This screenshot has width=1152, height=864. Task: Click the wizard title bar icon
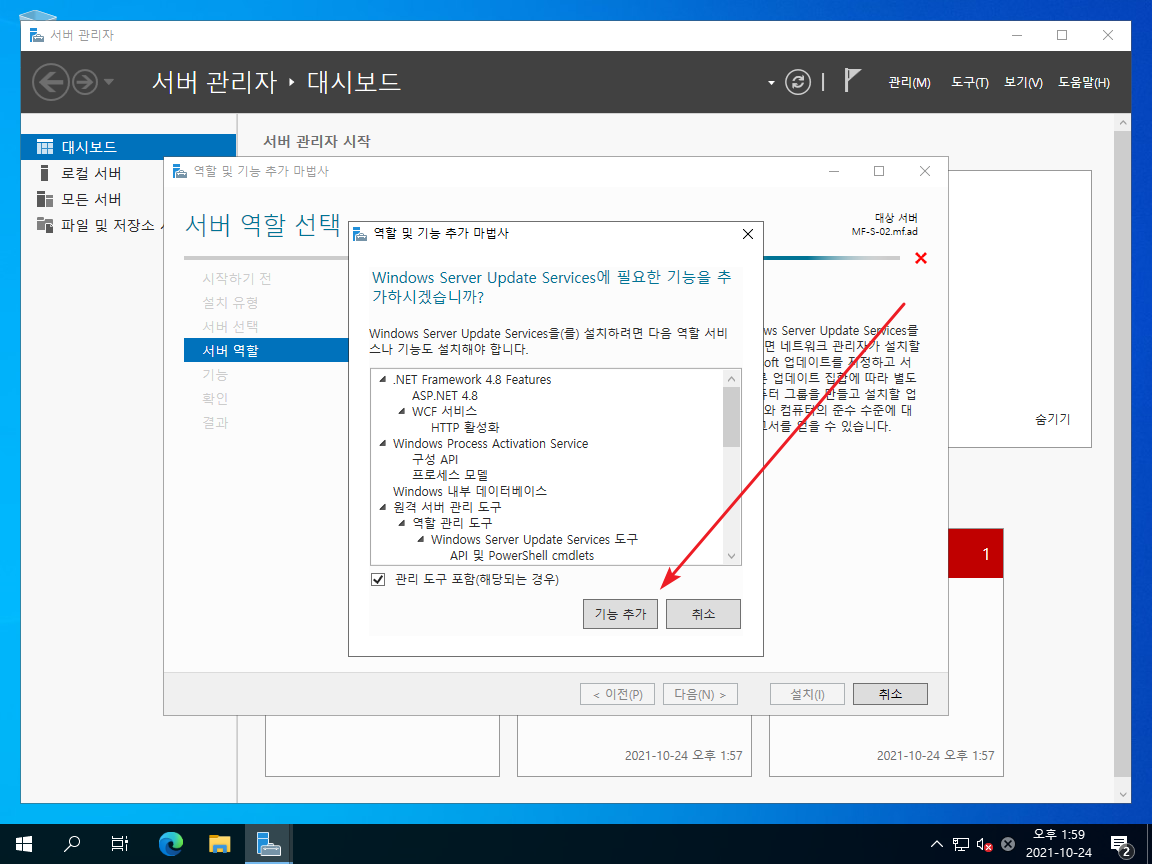coord(180,171)
